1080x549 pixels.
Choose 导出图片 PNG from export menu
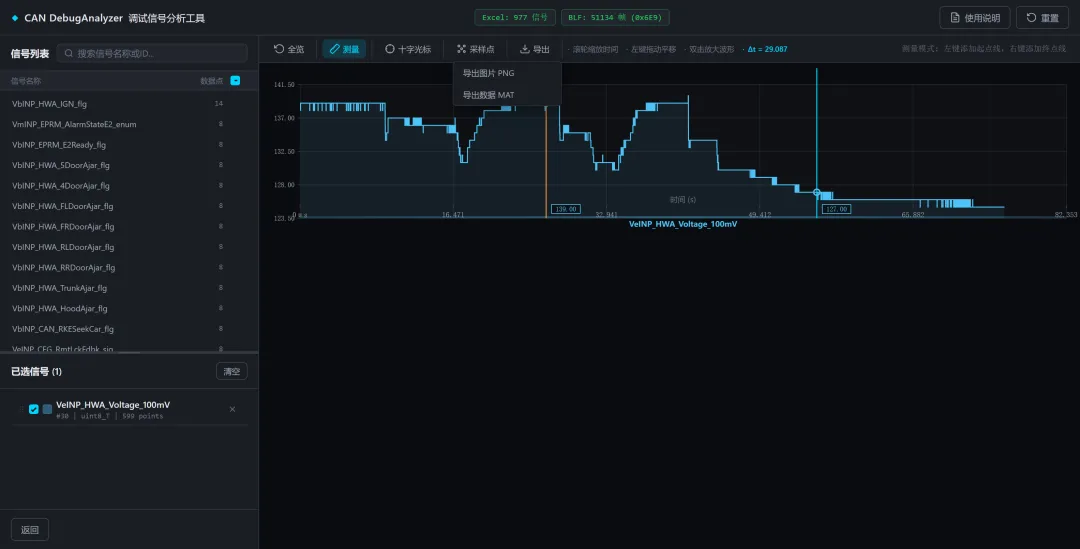point(488,73)
